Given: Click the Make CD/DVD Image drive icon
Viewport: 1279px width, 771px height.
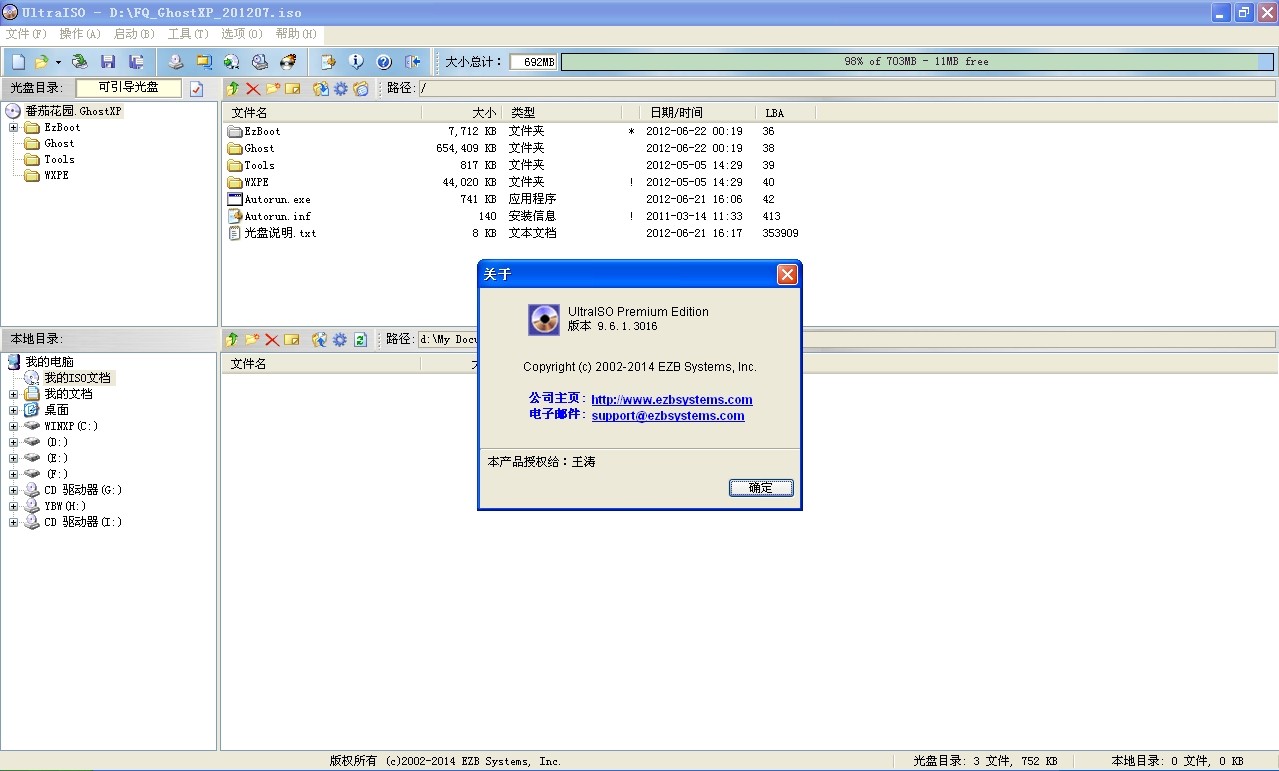Looking at the screenshot, I should coord(176,62).
